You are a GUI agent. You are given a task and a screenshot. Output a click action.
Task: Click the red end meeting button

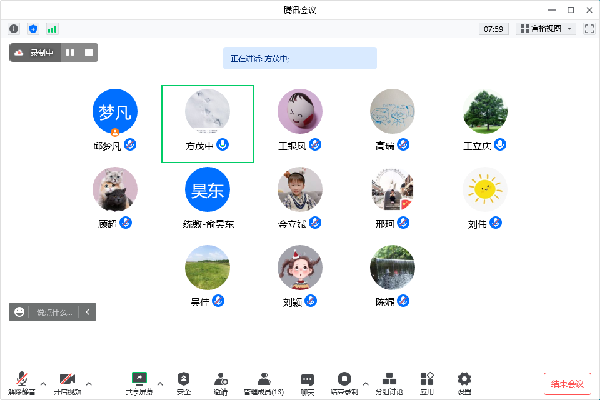568,384
